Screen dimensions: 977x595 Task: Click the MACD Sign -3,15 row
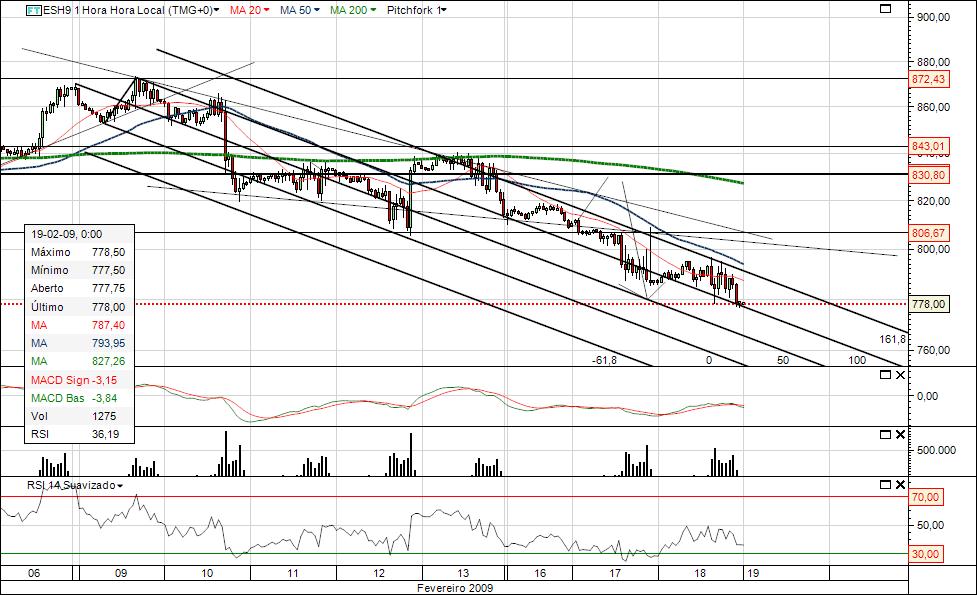[79, 380]
